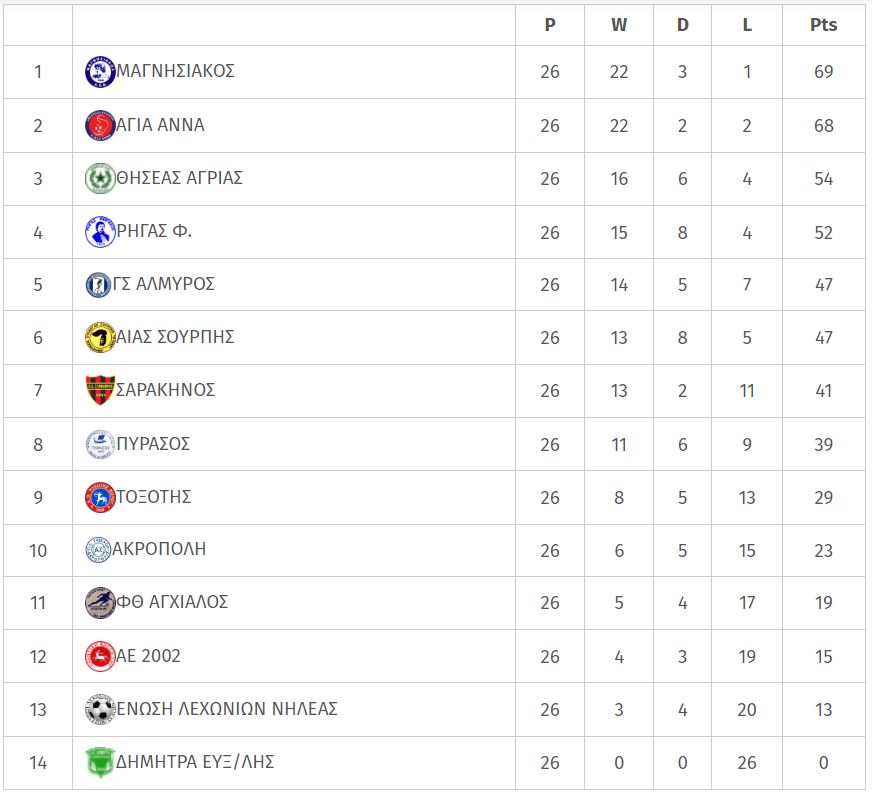Select the ΑΙΑΣ ΣΟΥΡΠΗΣ yellow-black crest
This screenshot has height=799, width=872.
[100, 337]
